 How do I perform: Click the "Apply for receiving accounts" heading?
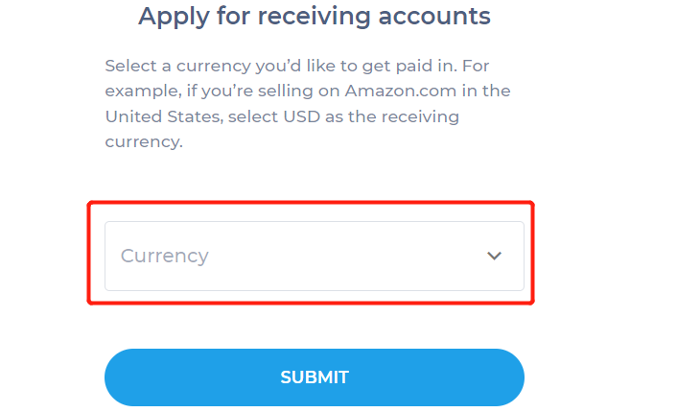(x=314, y=16)
